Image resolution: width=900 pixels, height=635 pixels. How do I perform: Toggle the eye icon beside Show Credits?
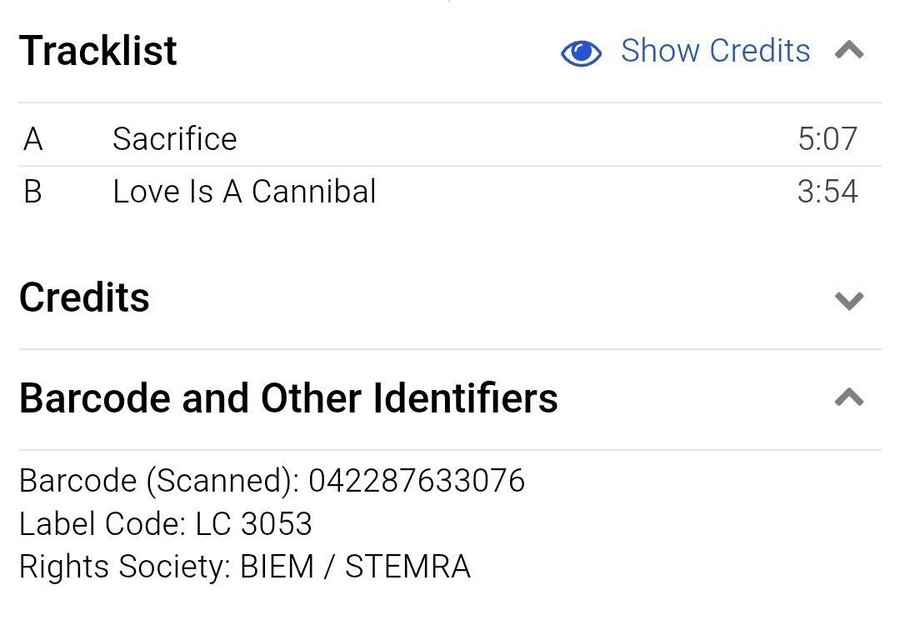[x=581, y=52]
